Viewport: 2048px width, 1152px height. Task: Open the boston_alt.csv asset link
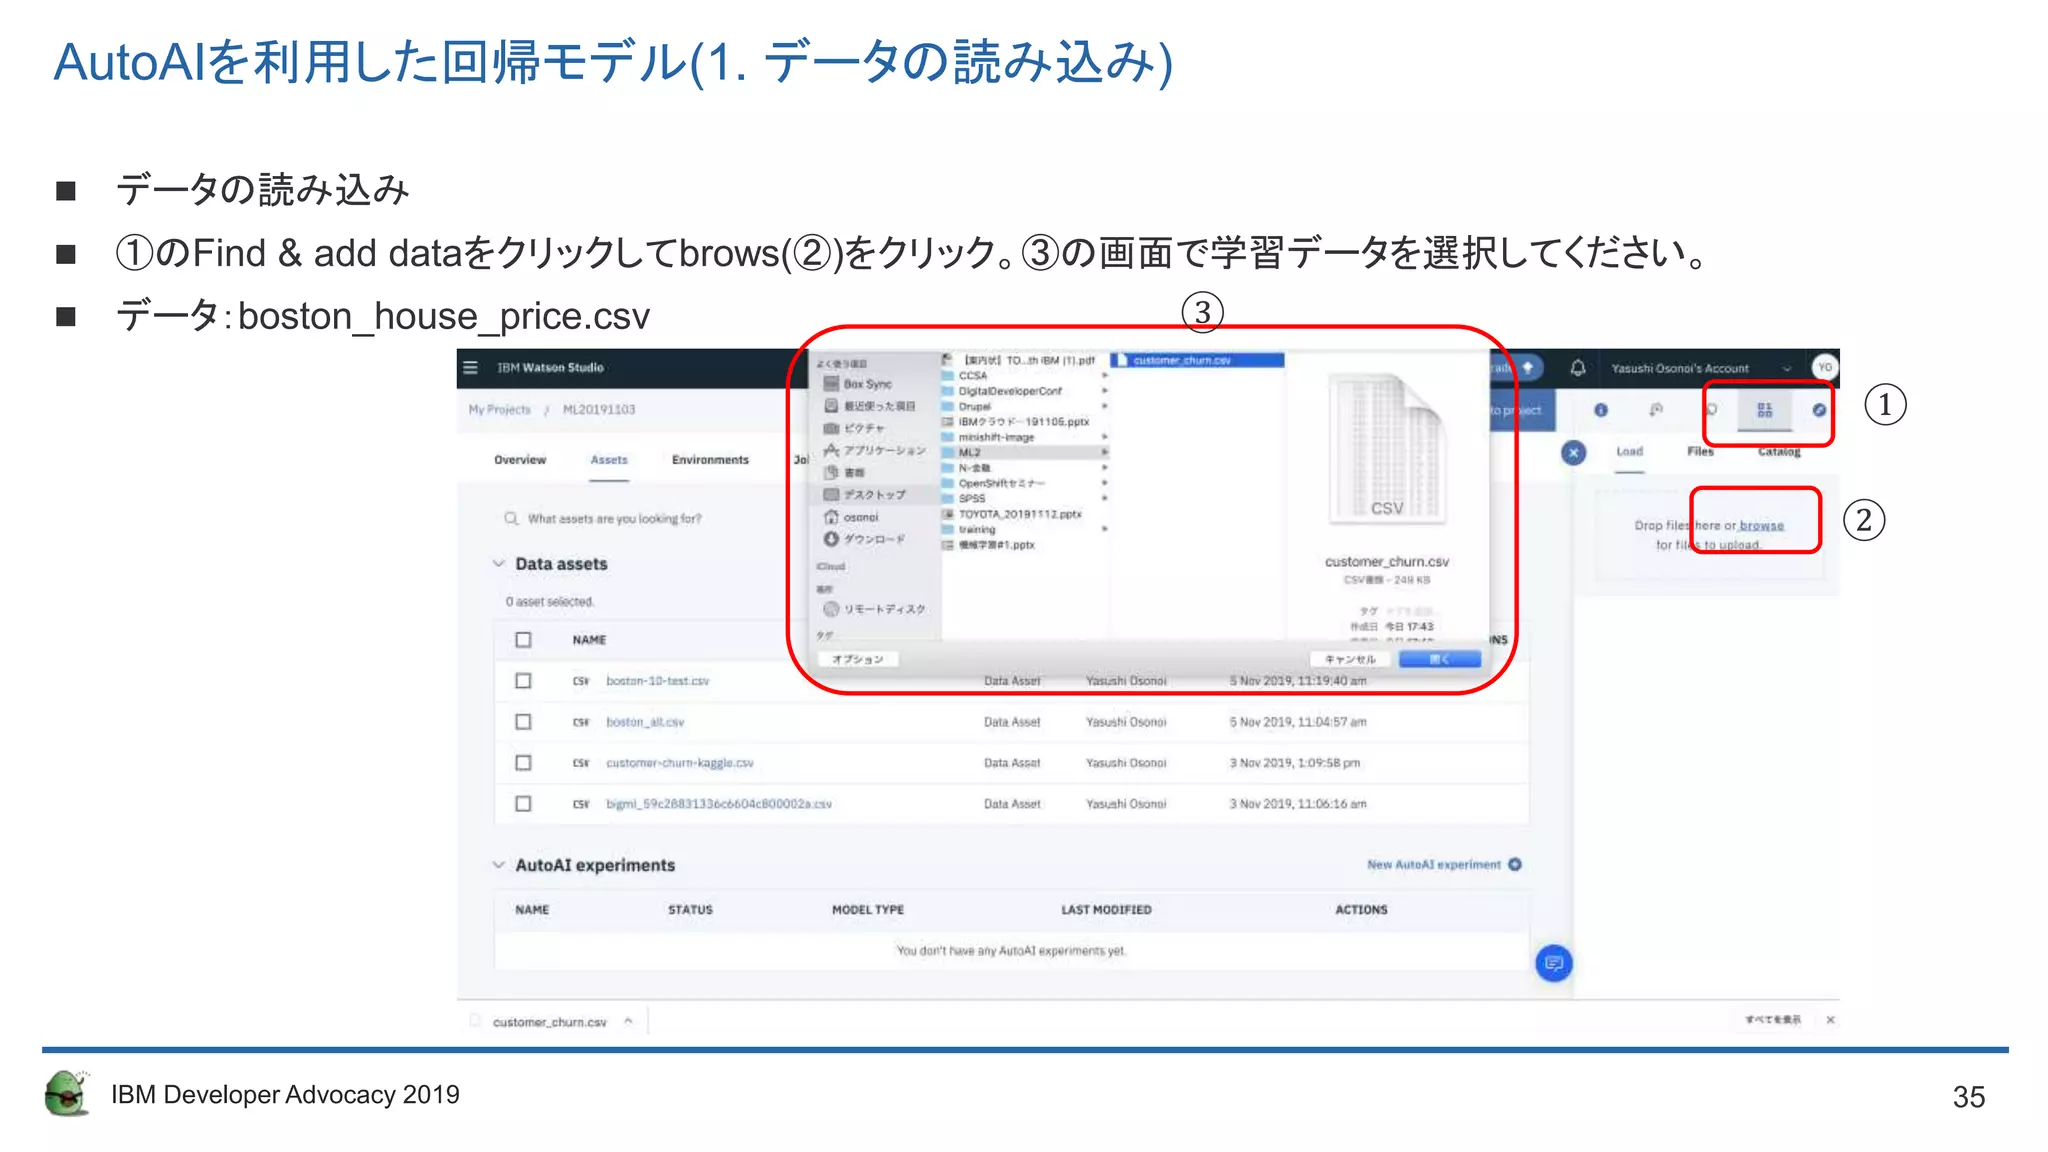(645, 722)
